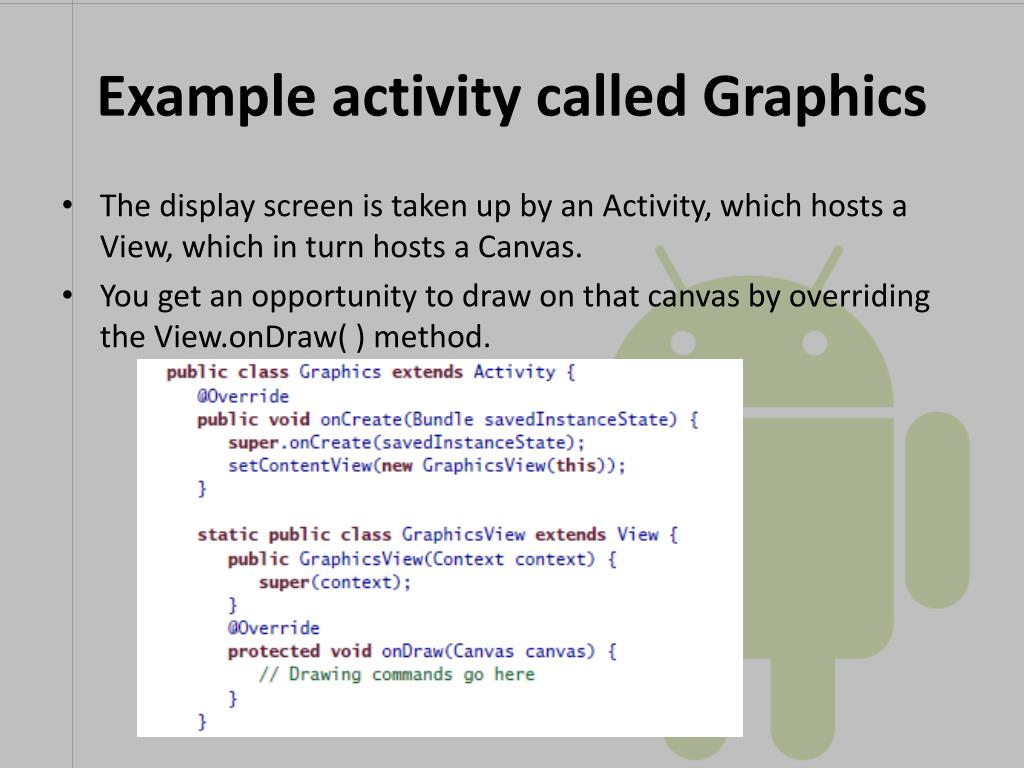Click the line 'public void onCreate(Bundle savedInstanceState) {'
The height and width of the screenshot is (768, 1024).
tap(448, 420)
